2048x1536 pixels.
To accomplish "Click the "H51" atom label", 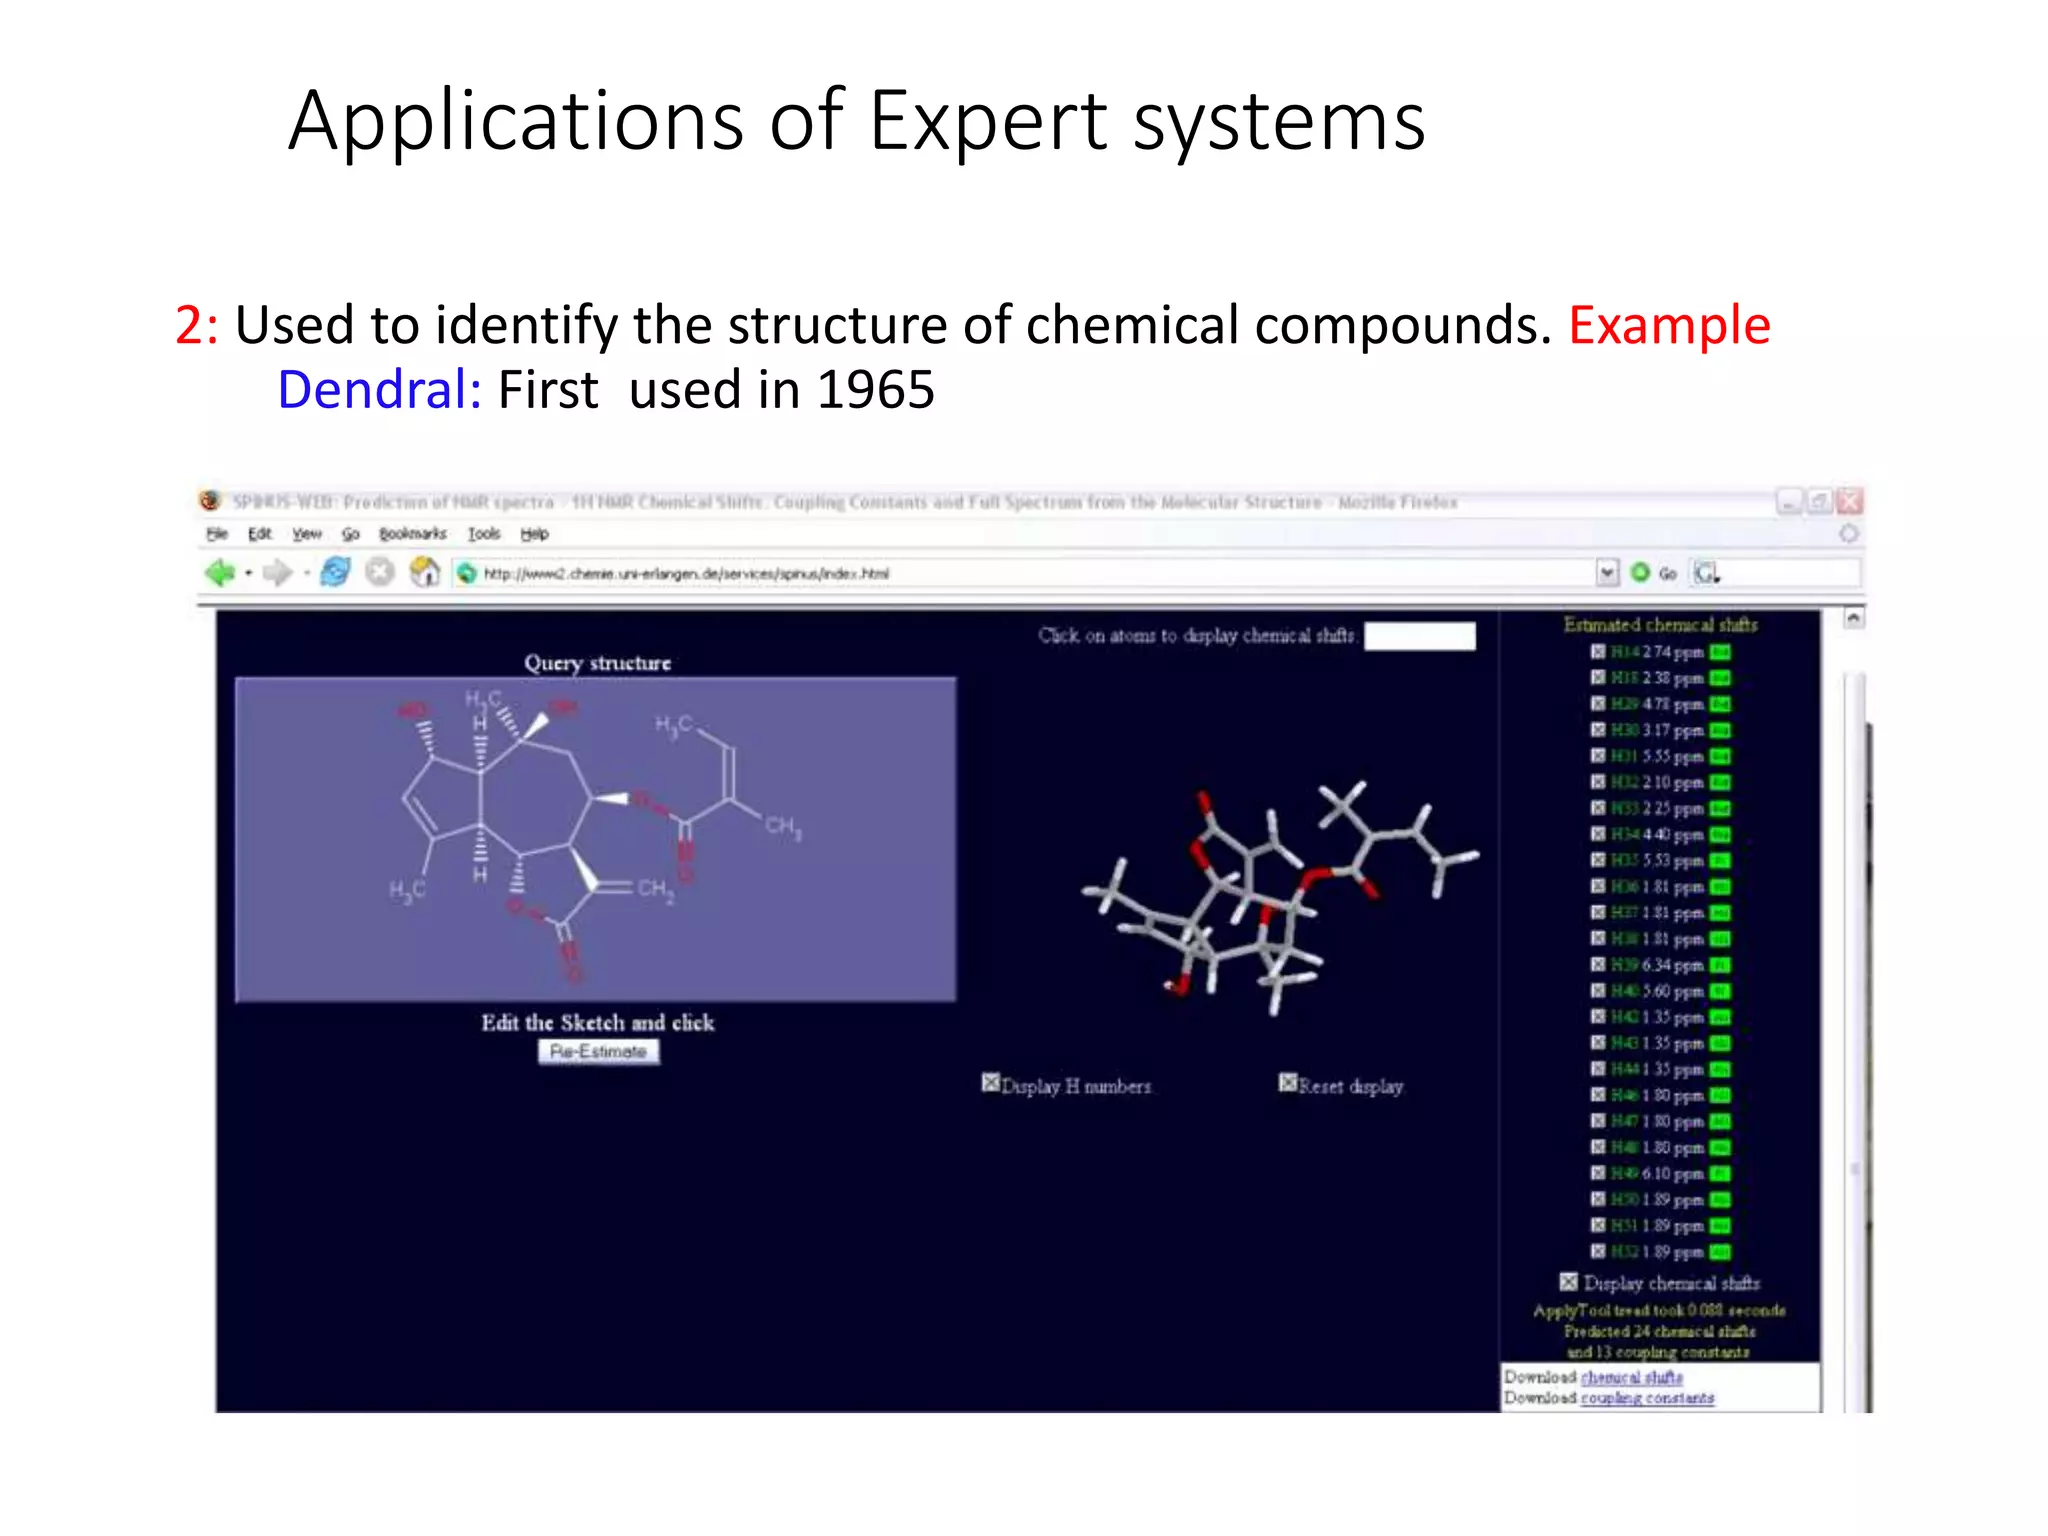I will tap(1626, 1226).
